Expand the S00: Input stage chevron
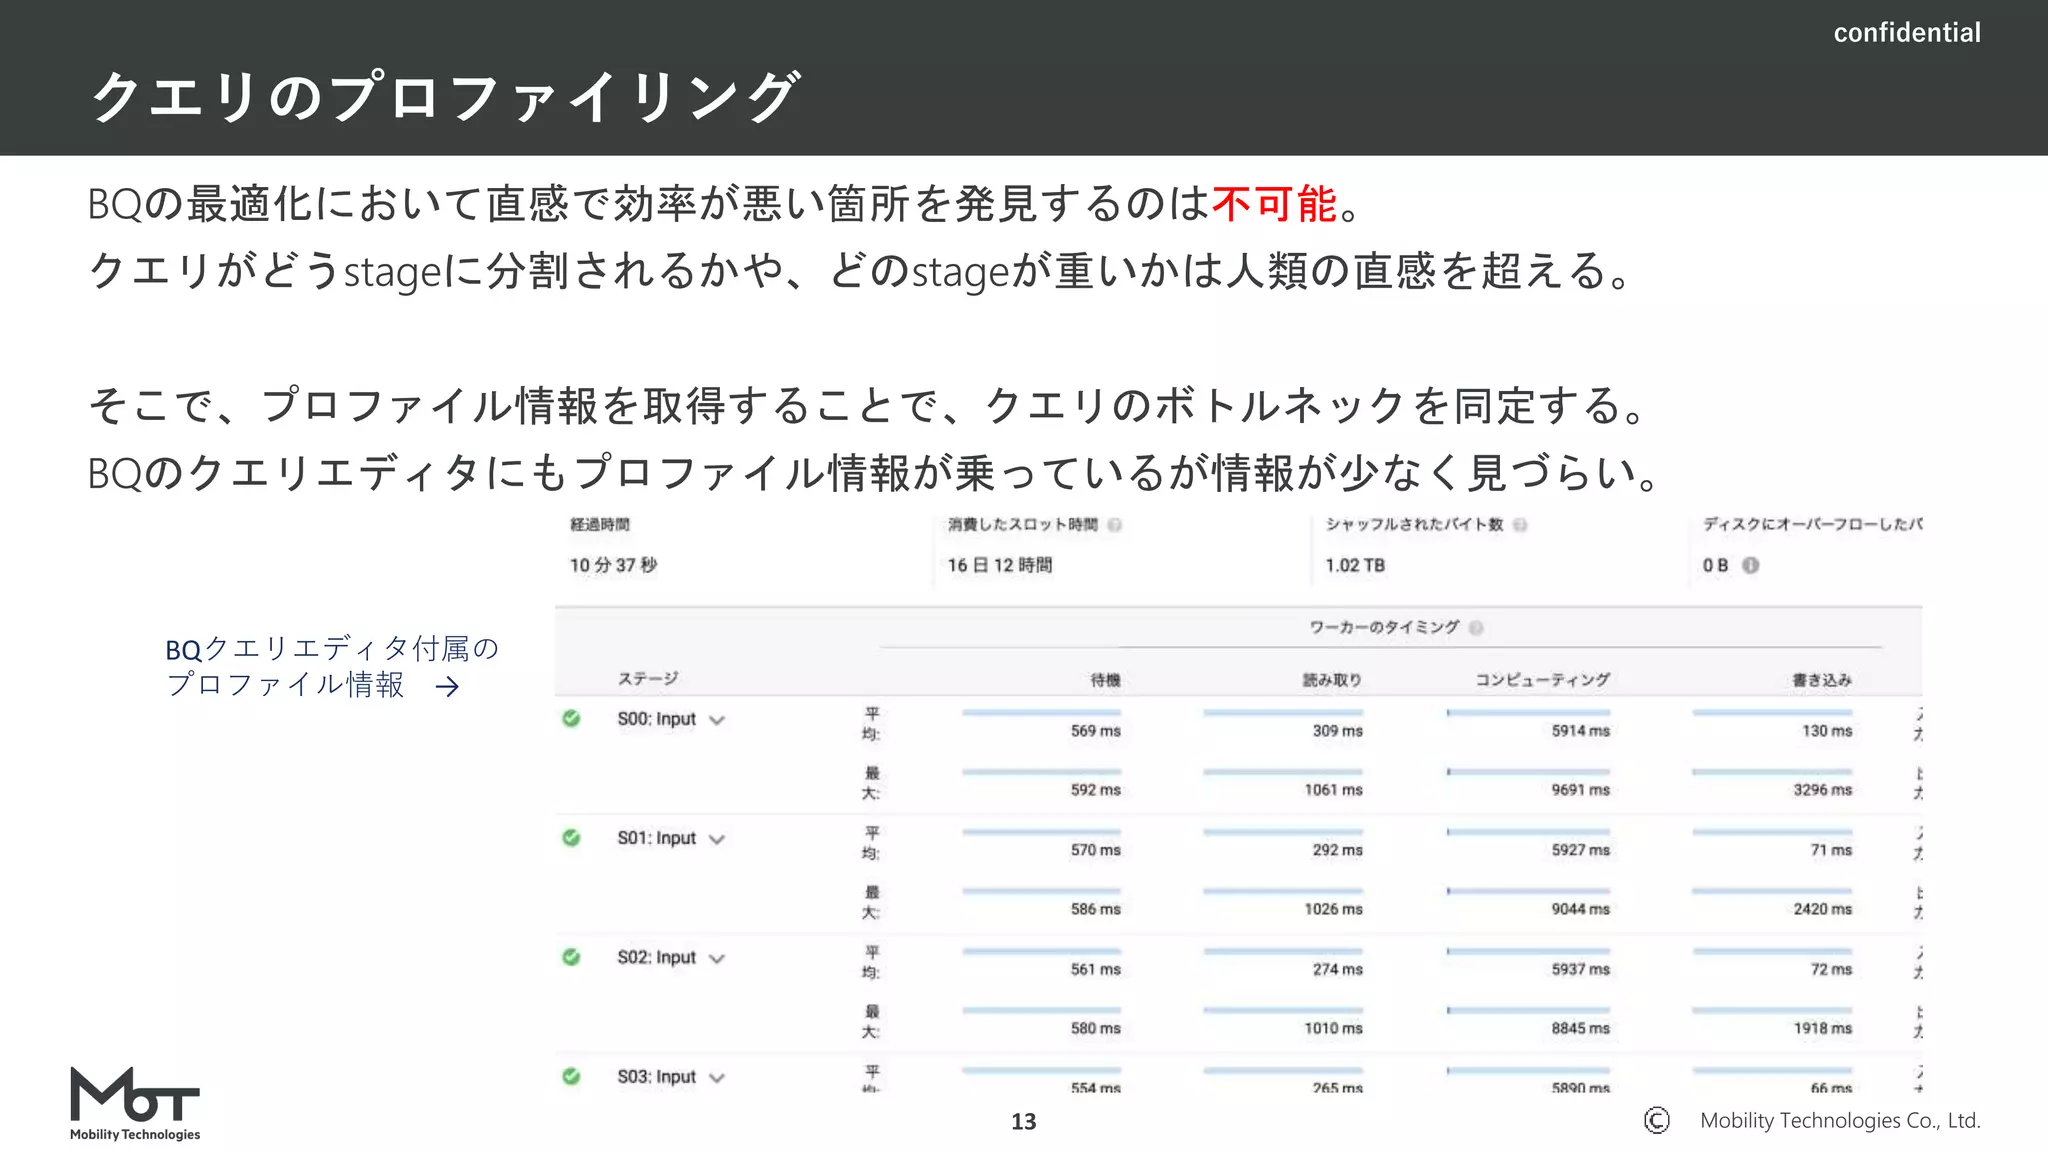 point(717,720)
